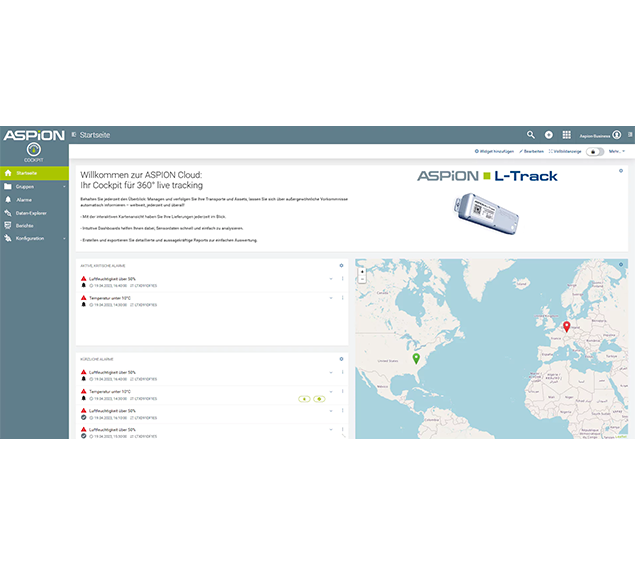Open the right drawer icon beside avatar
Image resolution: width=635 pixels, height=565 pixels.
(x=630, y=134)
